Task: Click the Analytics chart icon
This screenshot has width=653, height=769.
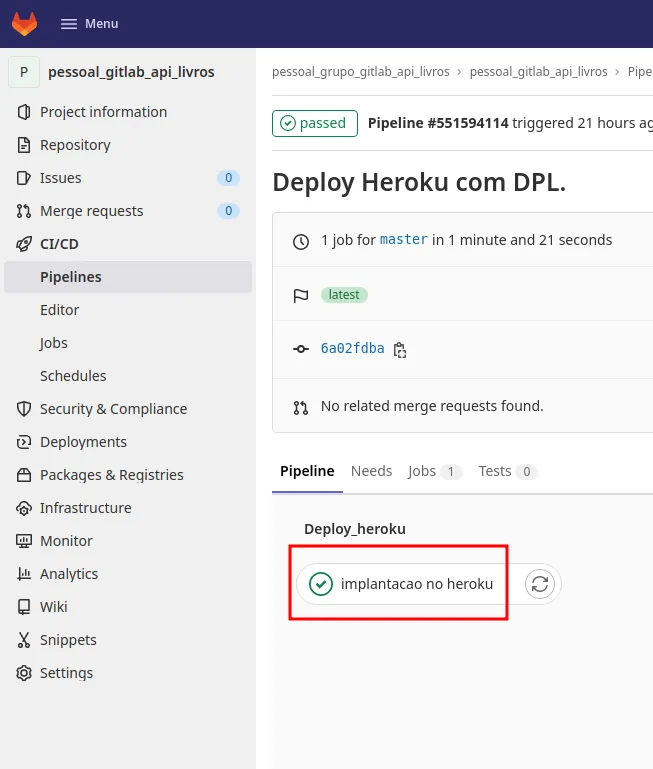Action: click(x=24, y=574)
